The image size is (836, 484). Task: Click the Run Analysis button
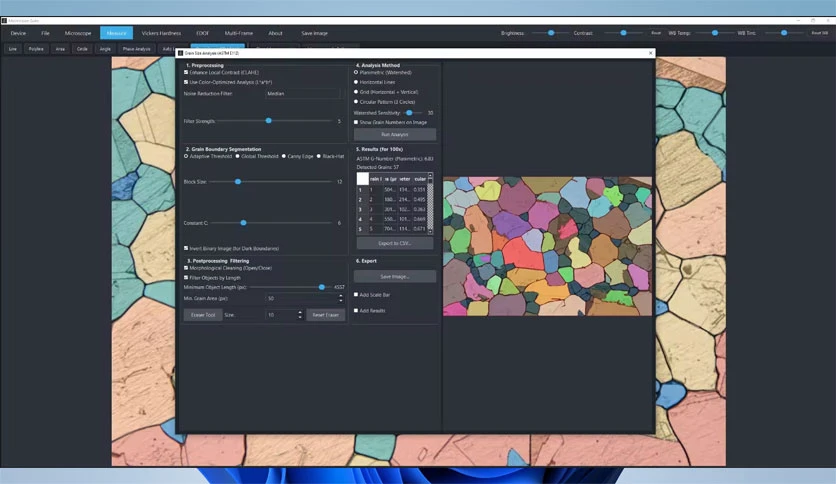pyautogui.click(x=395, y=134)
